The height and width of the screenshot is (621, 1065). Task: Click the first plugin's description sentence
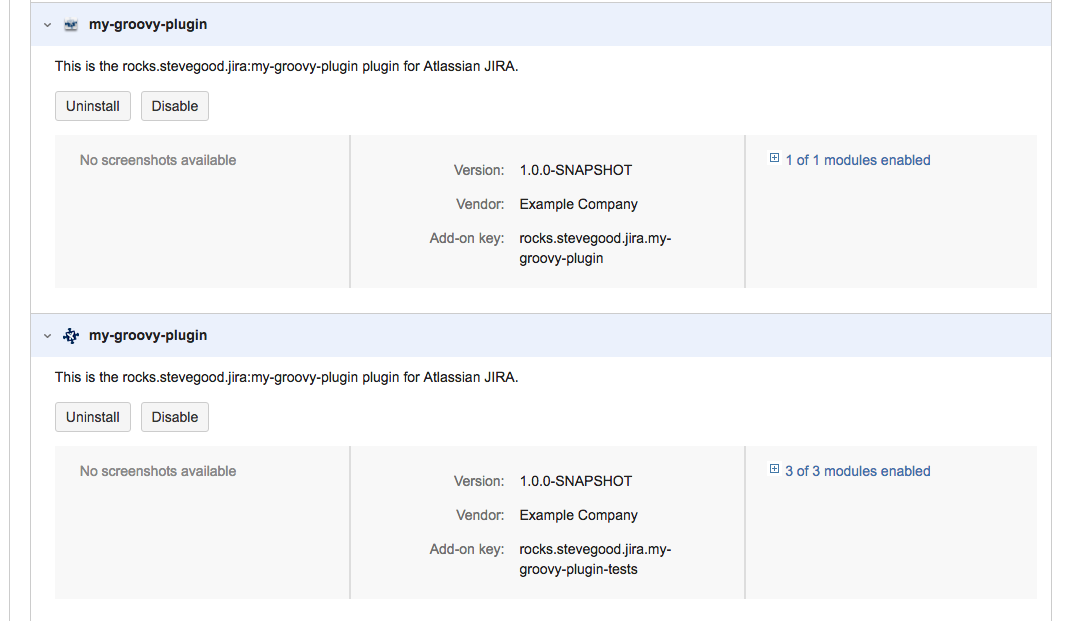click(x=287, y=67)
